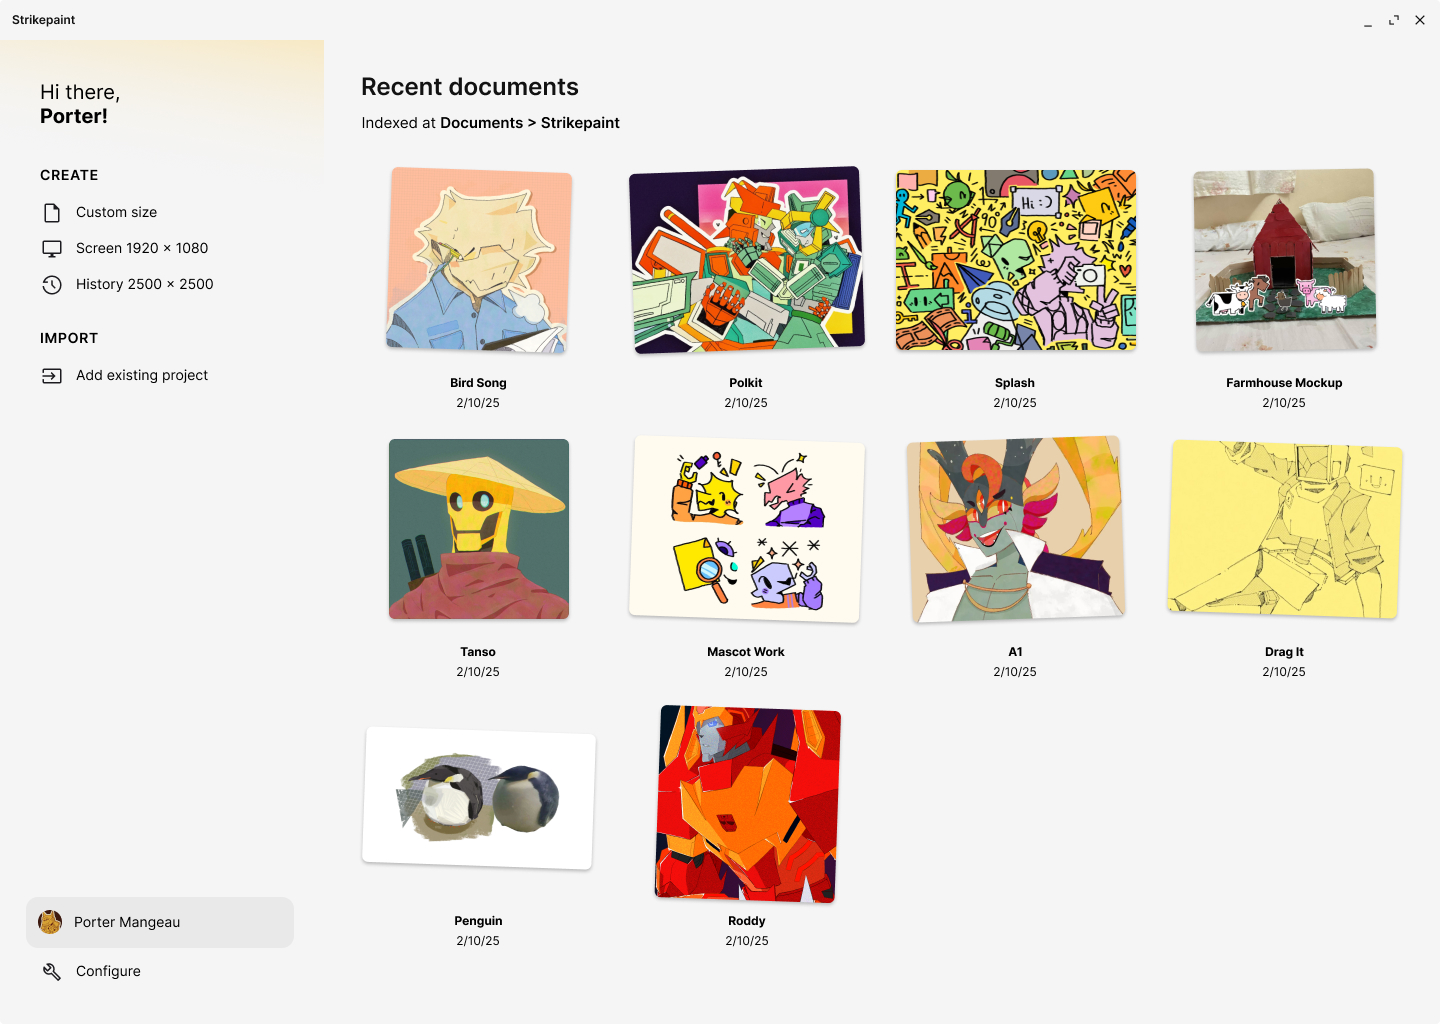This screenshot has height=1024, width=1440.
Task: Open the Farmhouse Mockup thumbnail
Action: (1284, 260)
